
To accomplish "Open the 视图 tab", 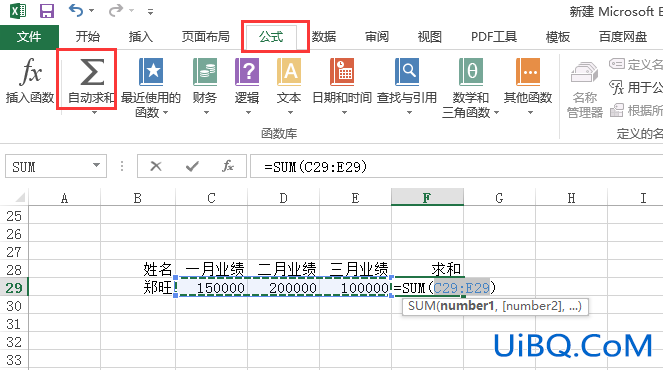I will tap(430, 37).
